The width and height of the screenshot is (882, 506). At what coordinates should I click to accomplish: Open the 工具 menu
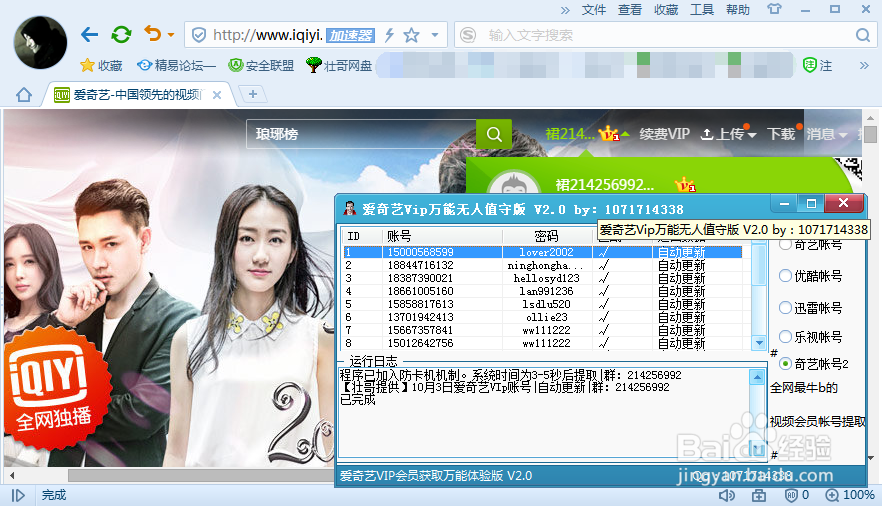point(702,10)
